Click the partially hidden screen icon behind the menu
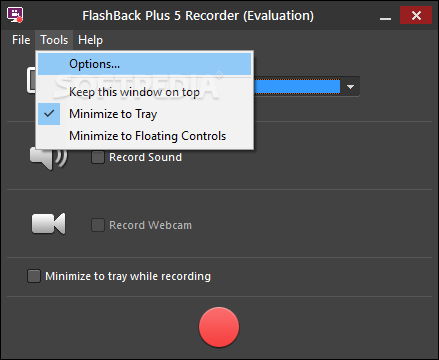Viewport: 439px width, 360px height. coord(31,80)
